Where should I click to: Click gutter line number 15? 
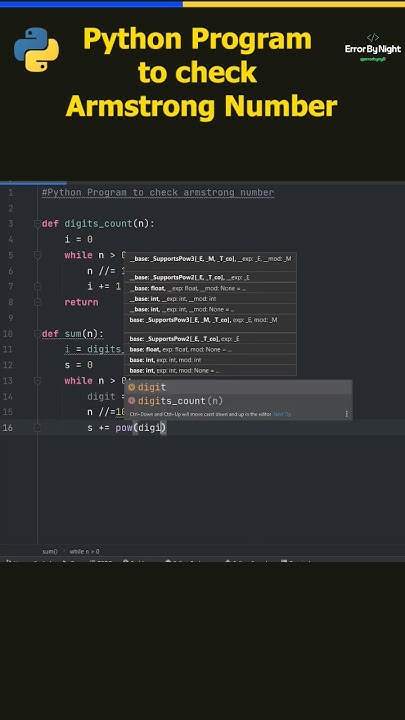pos(8,412)
